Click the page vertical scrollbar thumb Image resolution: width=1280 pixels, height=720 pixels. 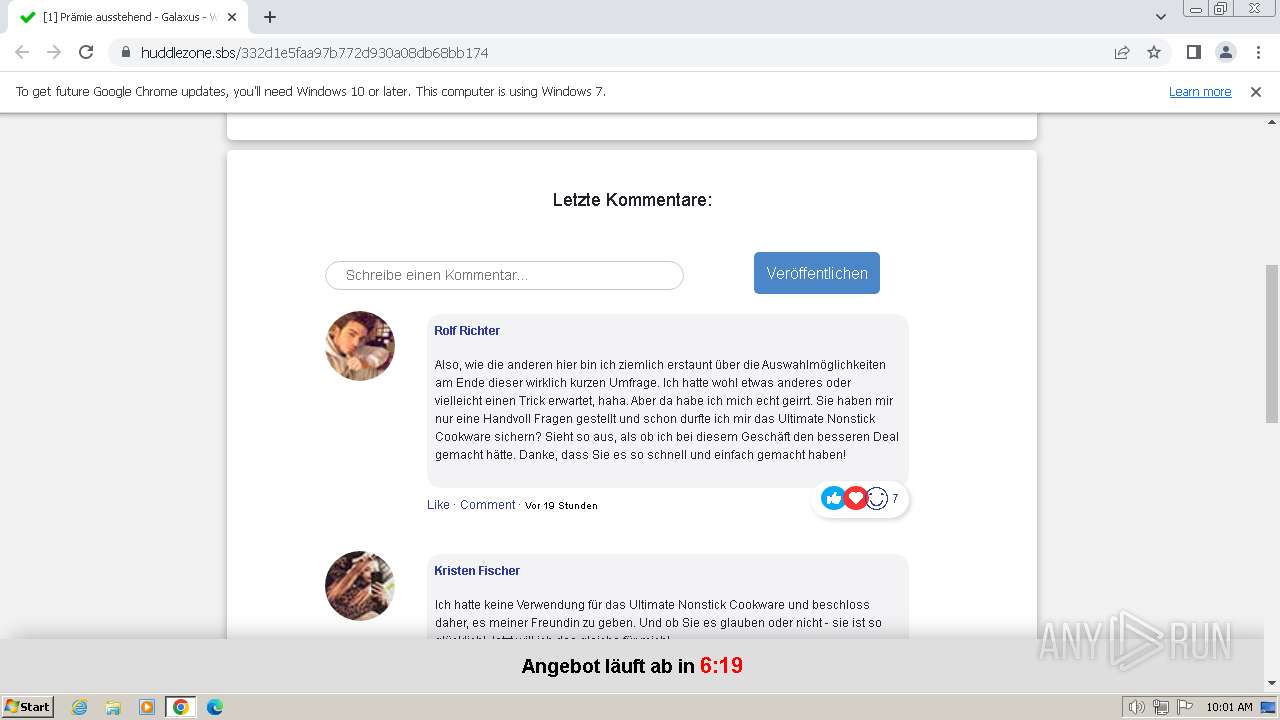[1272, 344]
